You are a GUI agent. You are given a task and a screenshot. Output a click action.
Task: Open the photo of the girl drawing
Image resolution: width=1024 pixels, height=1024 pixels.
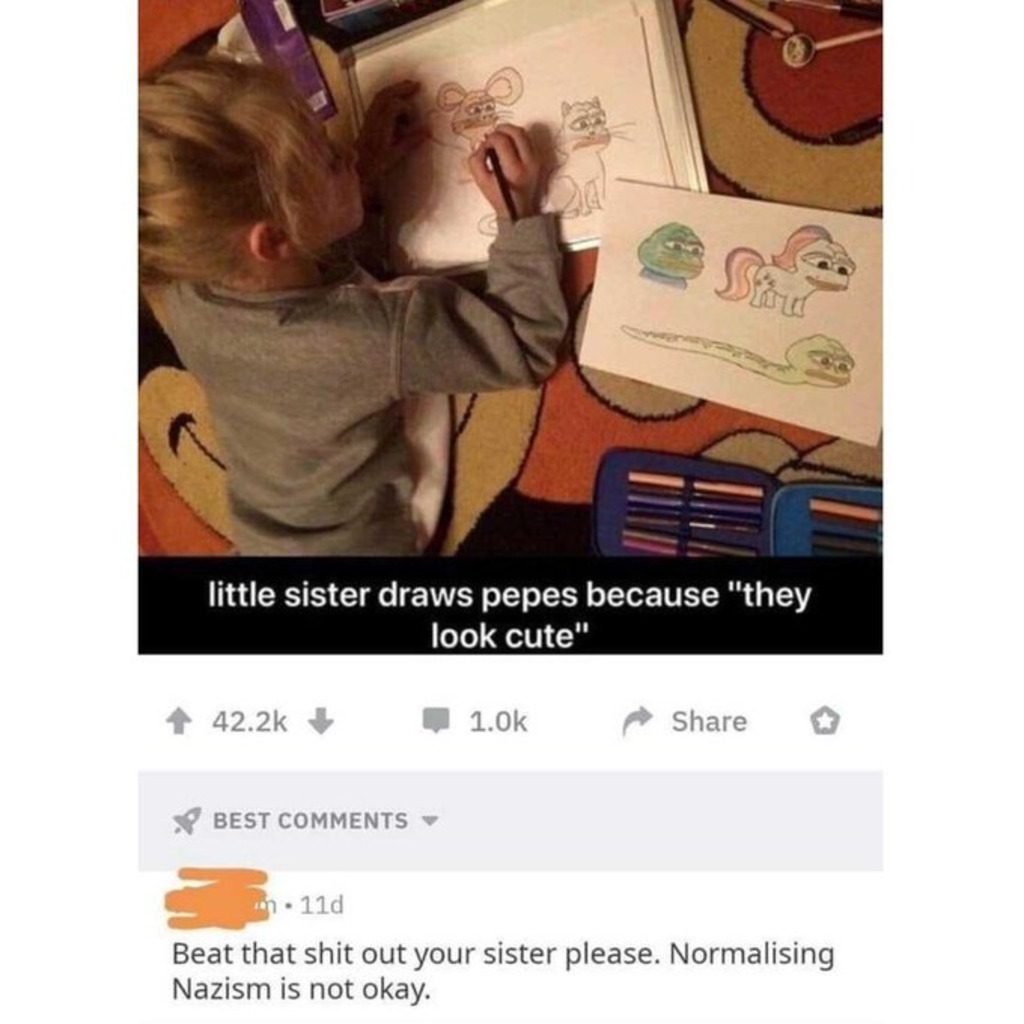[x=510, y=278]
